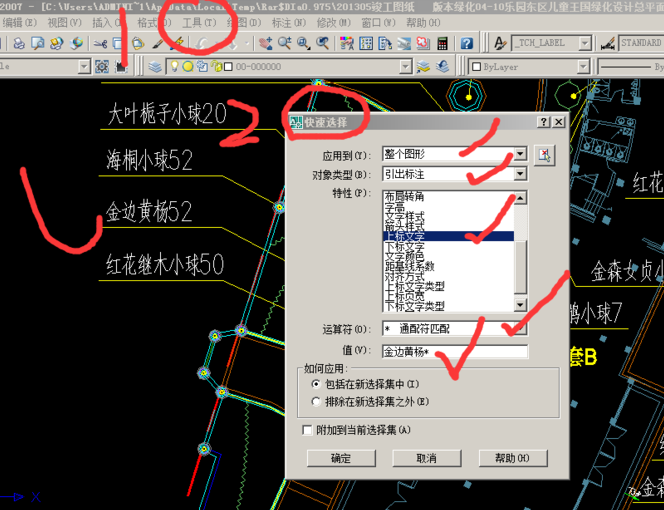Open the layer properties manager icon

pos(155,66)
